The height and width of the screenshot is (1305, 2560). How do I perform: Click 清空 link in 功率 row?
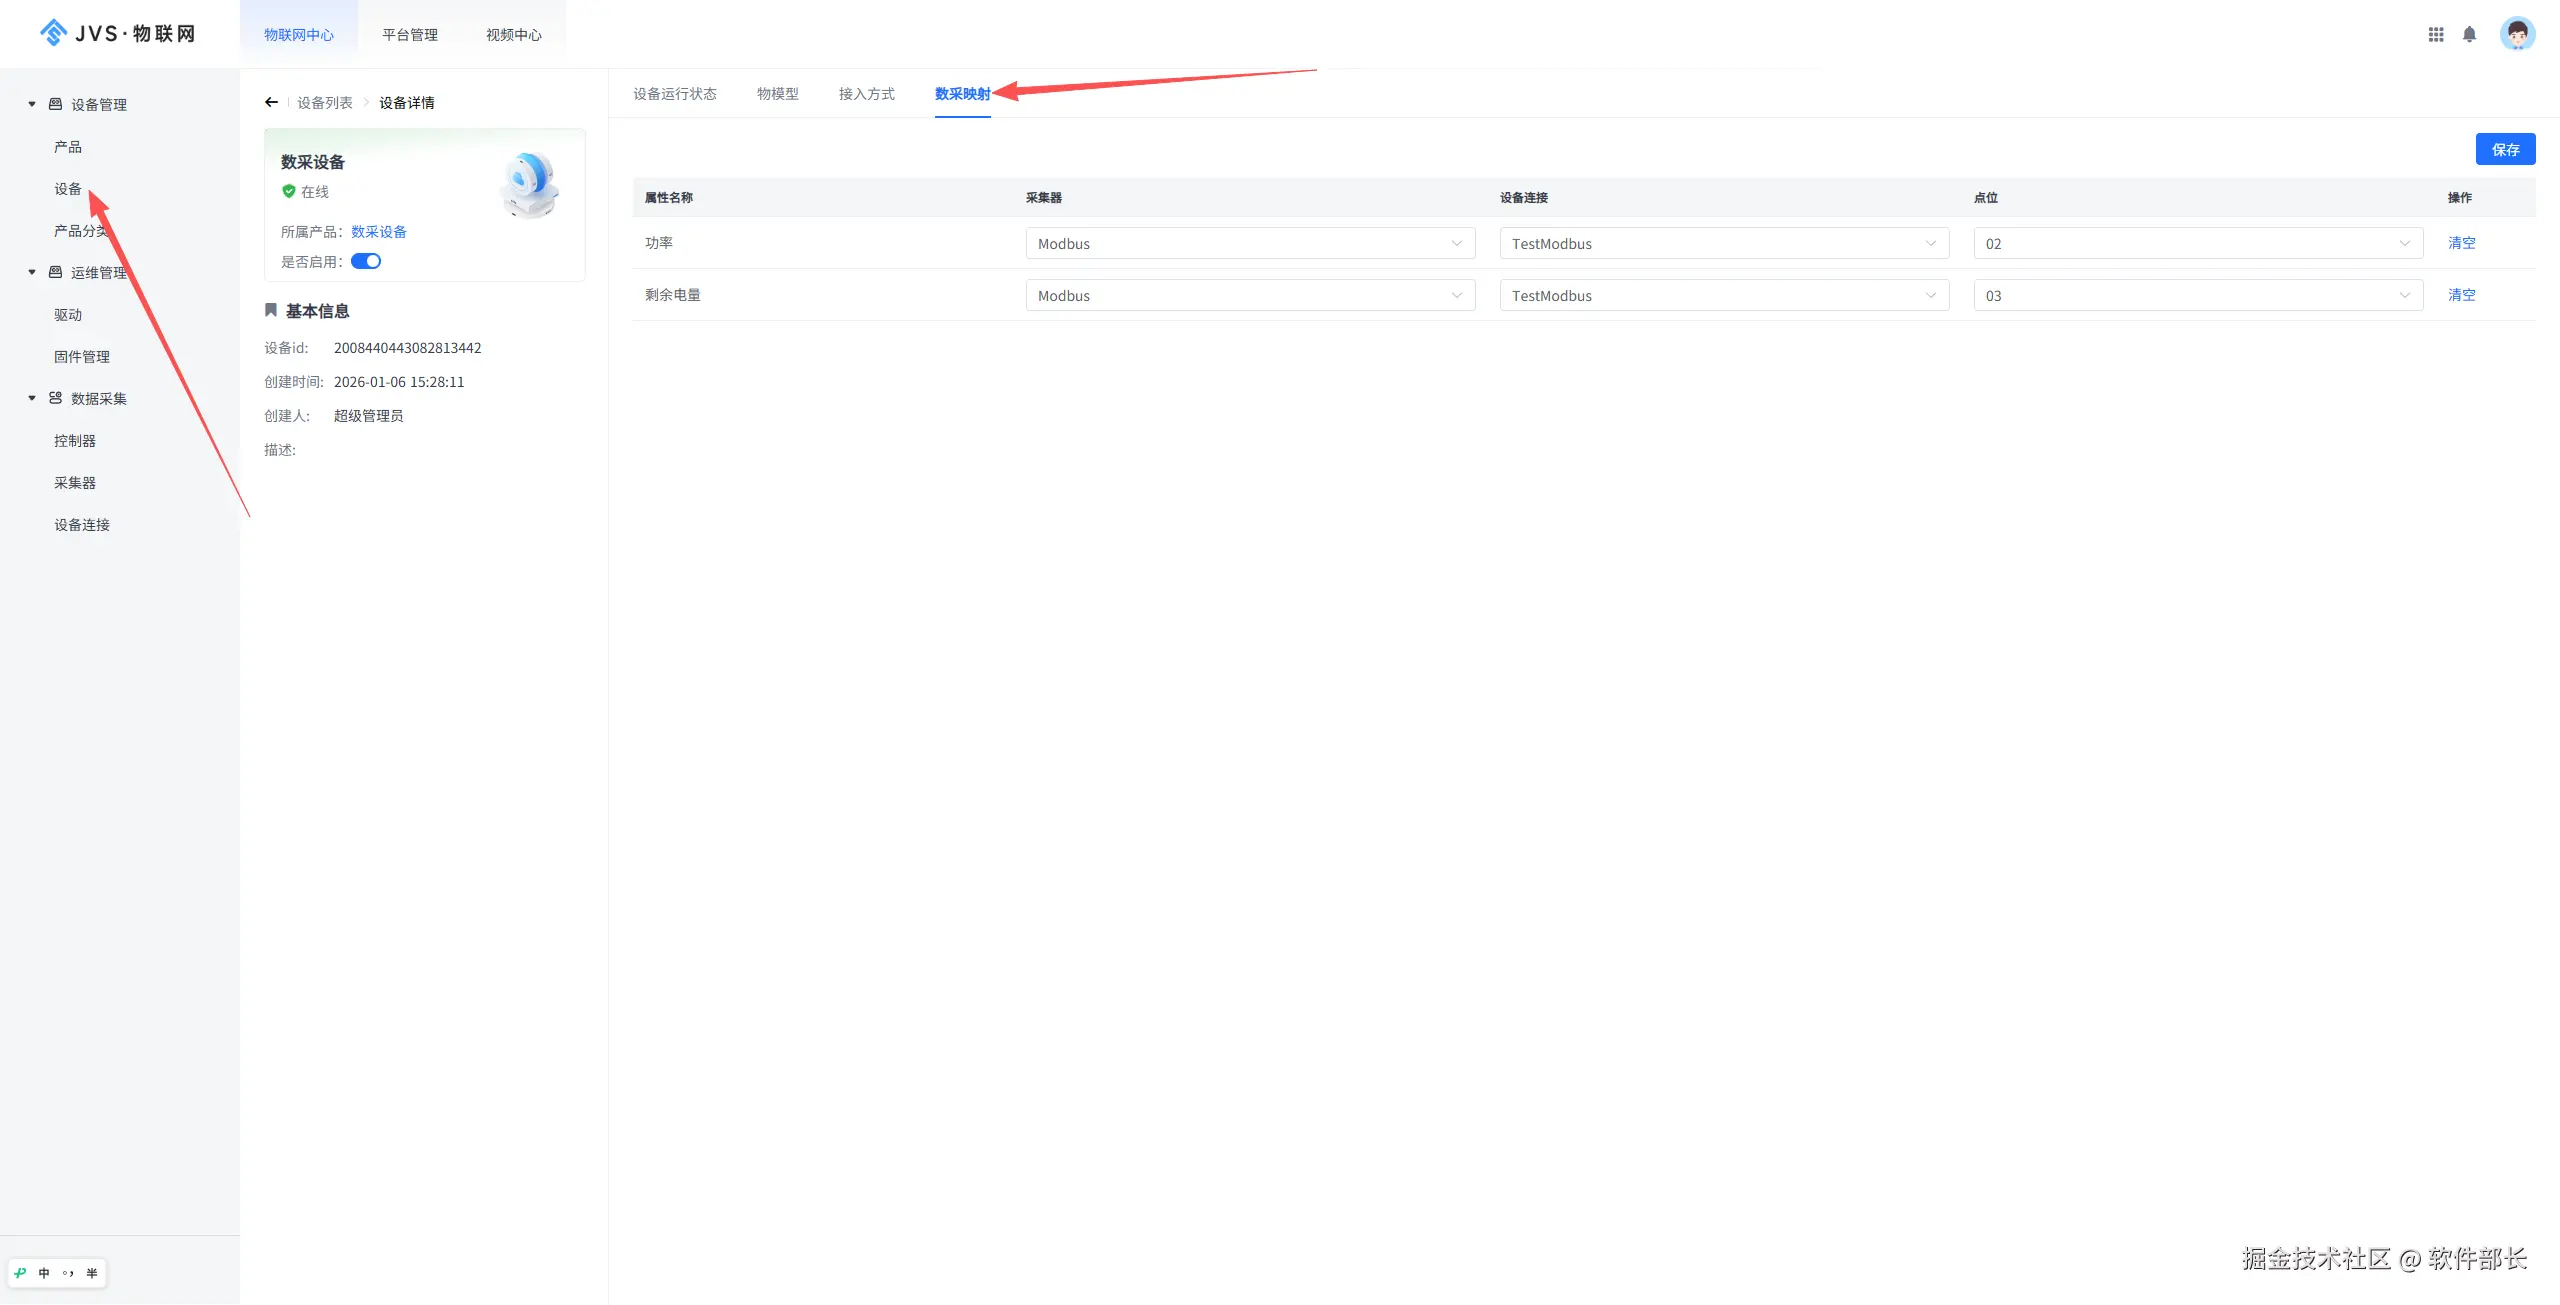click(2461, 243)
